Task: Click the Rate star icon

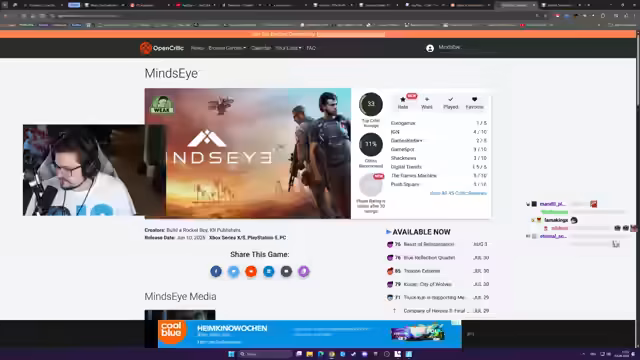Action: (403, 99)
